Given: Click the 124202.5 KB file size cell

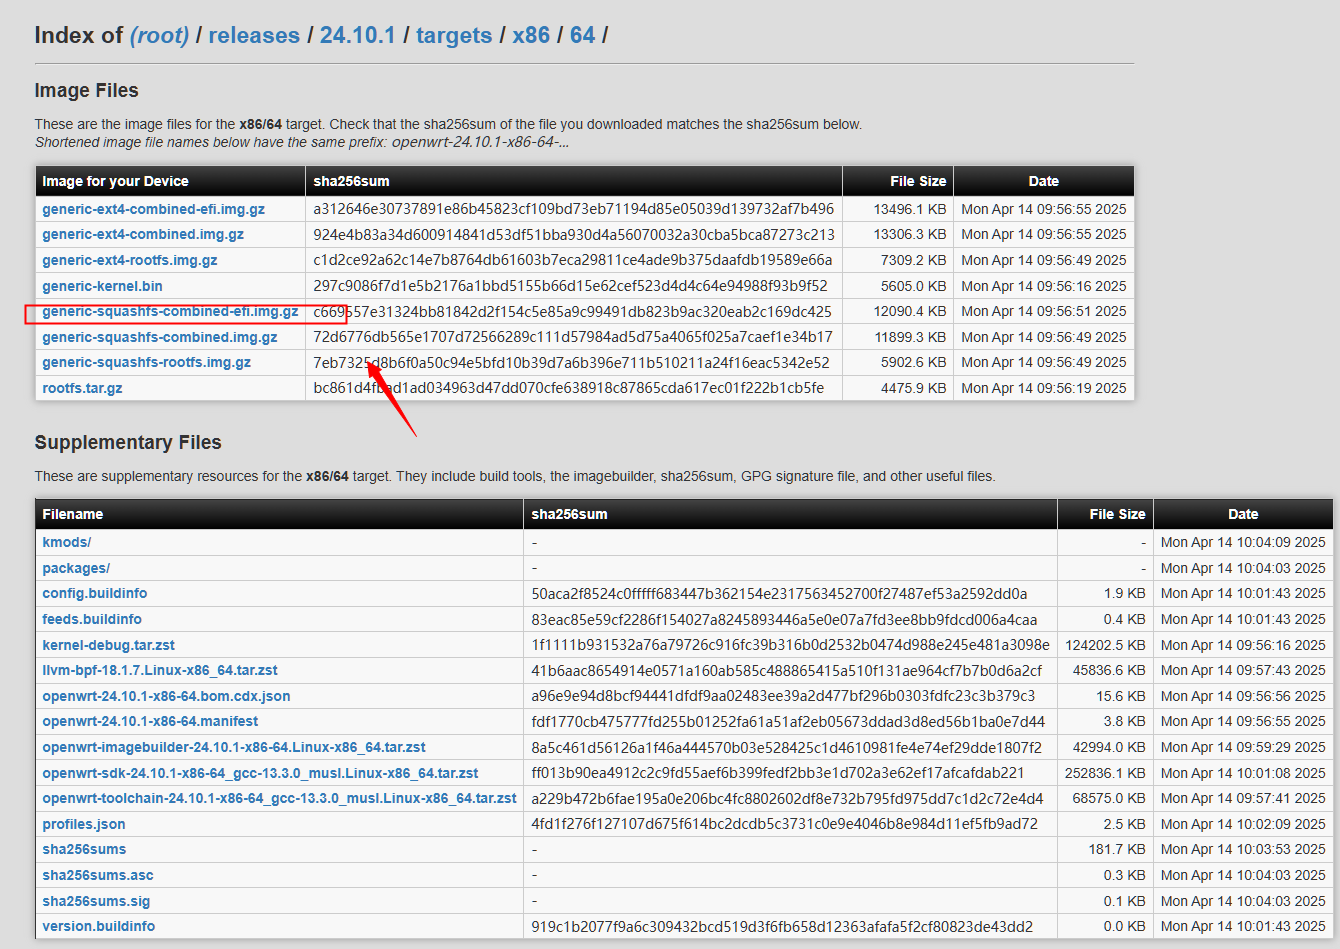Looking at the screenshot, I should [1105, 645].
